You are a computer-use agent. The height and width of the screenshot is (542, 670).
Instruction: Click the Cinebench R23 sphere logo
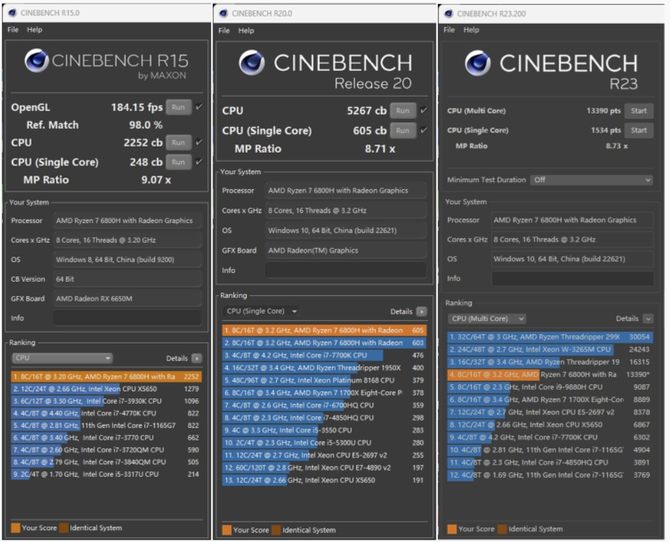(477, 63)
